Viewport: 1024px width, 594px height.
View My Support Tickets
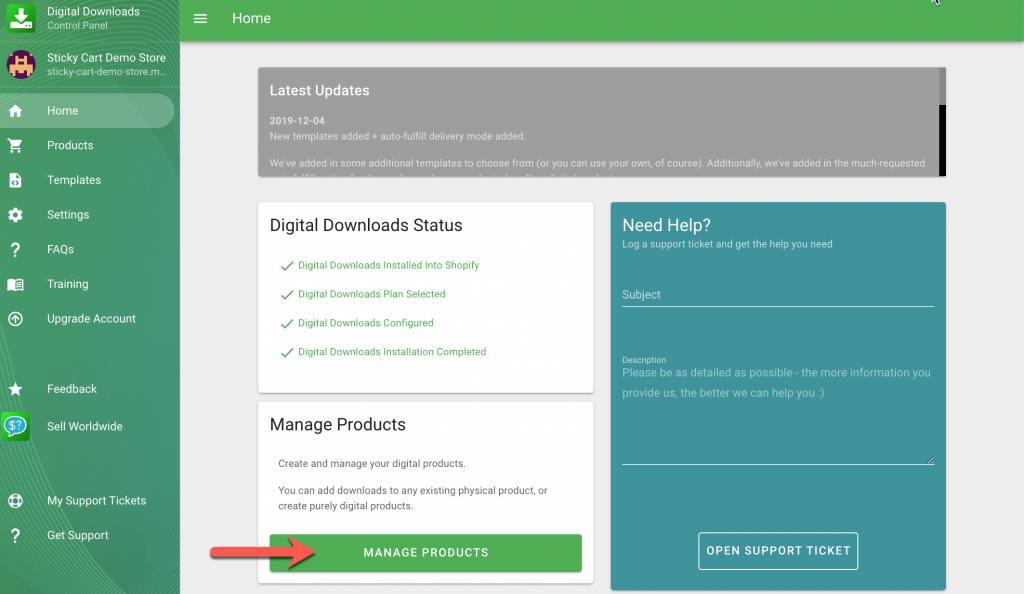(89, 501)
